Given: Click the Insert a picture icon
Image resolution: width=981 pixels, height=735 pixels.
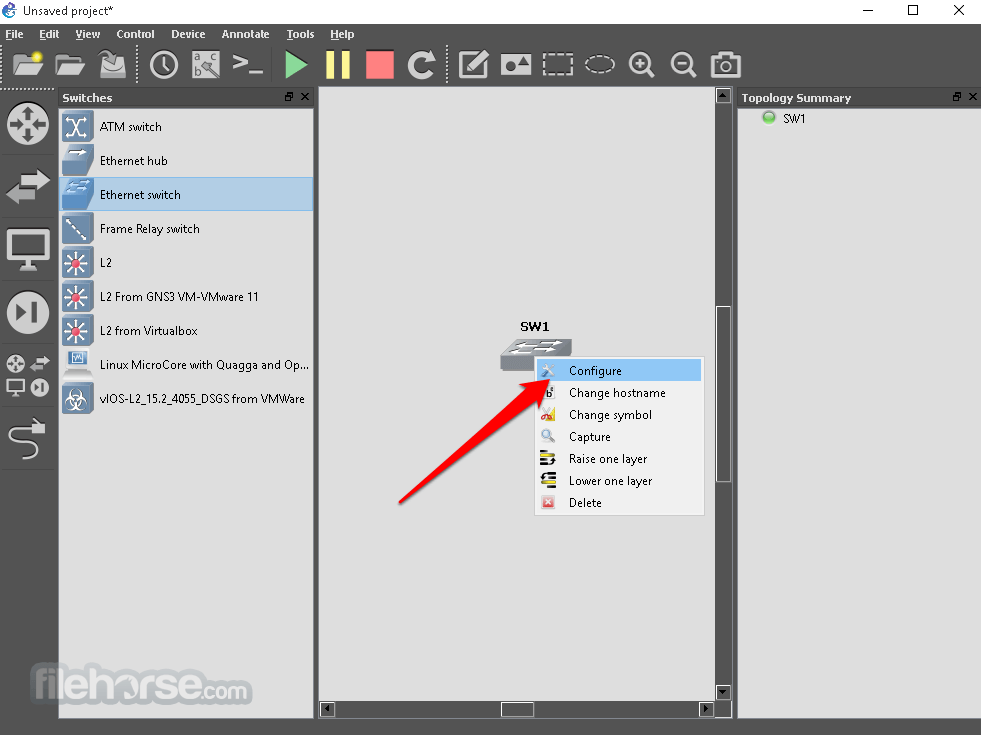Looking at the screenshot, I should pyautogui.click(x=516, y=64).
